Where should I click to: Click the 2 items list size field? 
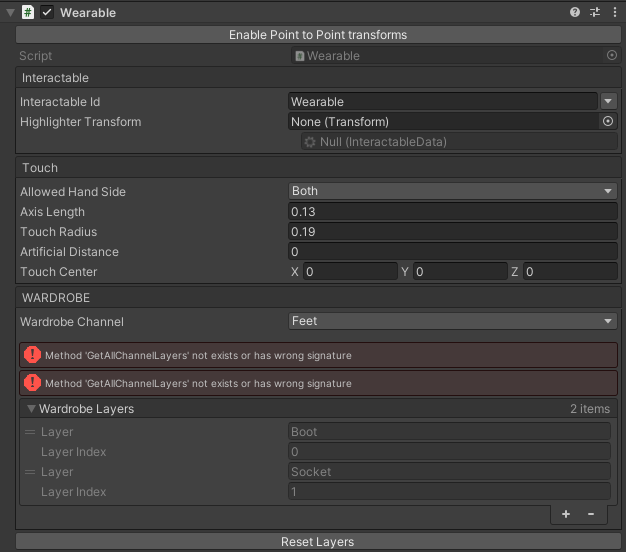[x=590, y=409]
